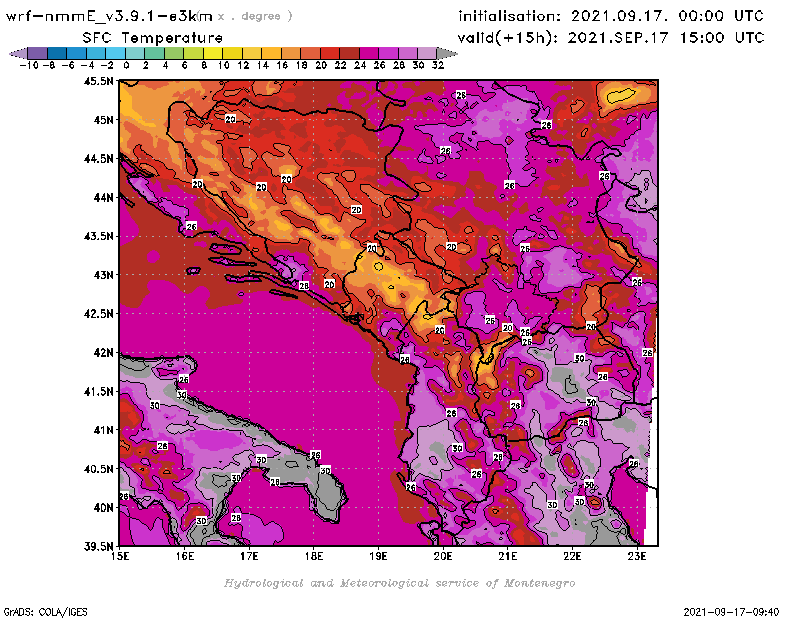Click the 41N latitude label
The image size is (800, 618).
click(x=103, y=430)
